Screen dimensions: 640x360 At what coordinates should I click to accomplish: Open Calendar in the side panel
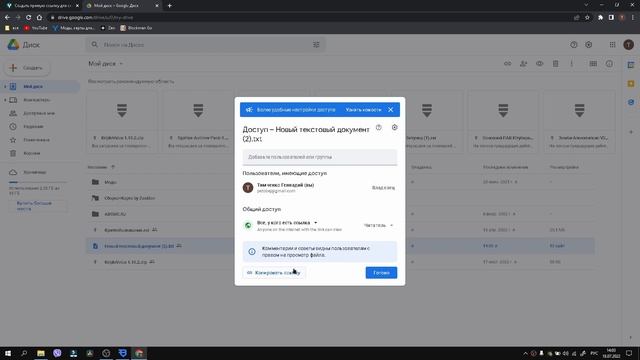tap(631, 65)
